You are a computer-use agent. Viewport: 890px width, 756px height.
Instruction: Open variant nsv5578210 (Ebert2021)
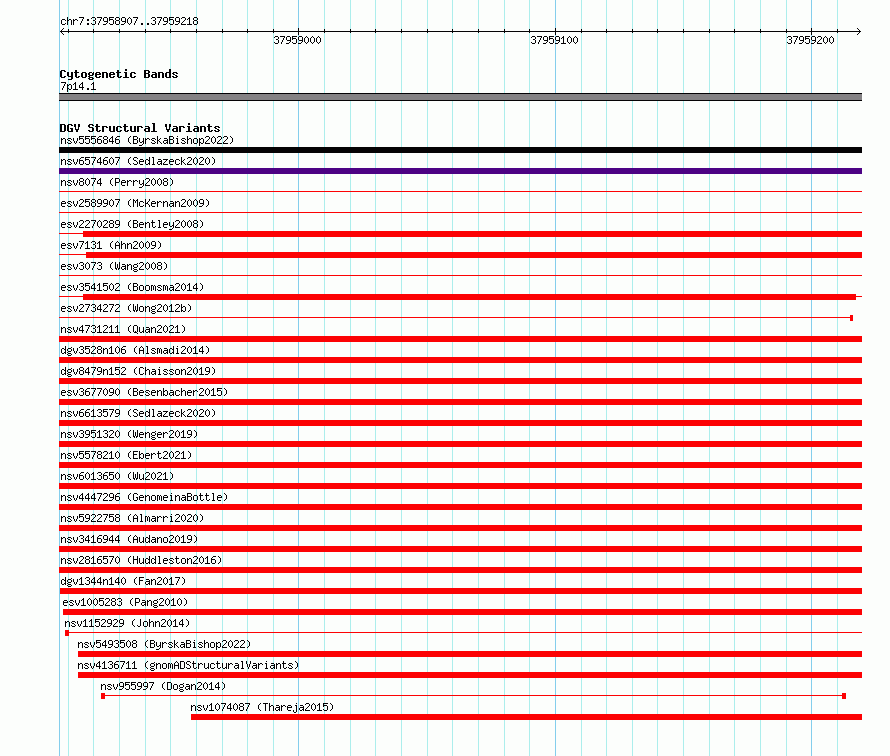tap(126, 455)
